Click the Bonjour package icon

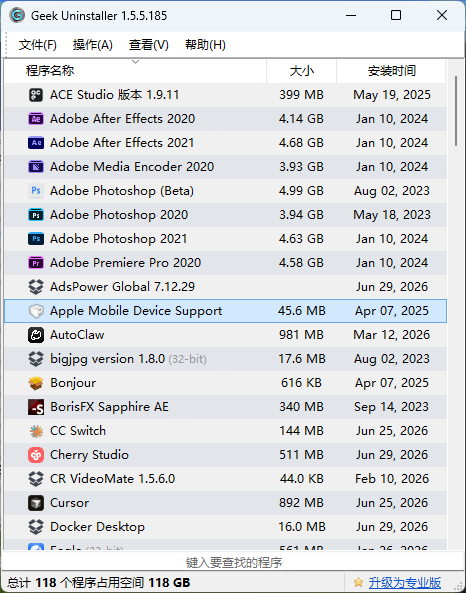[36, 383]
